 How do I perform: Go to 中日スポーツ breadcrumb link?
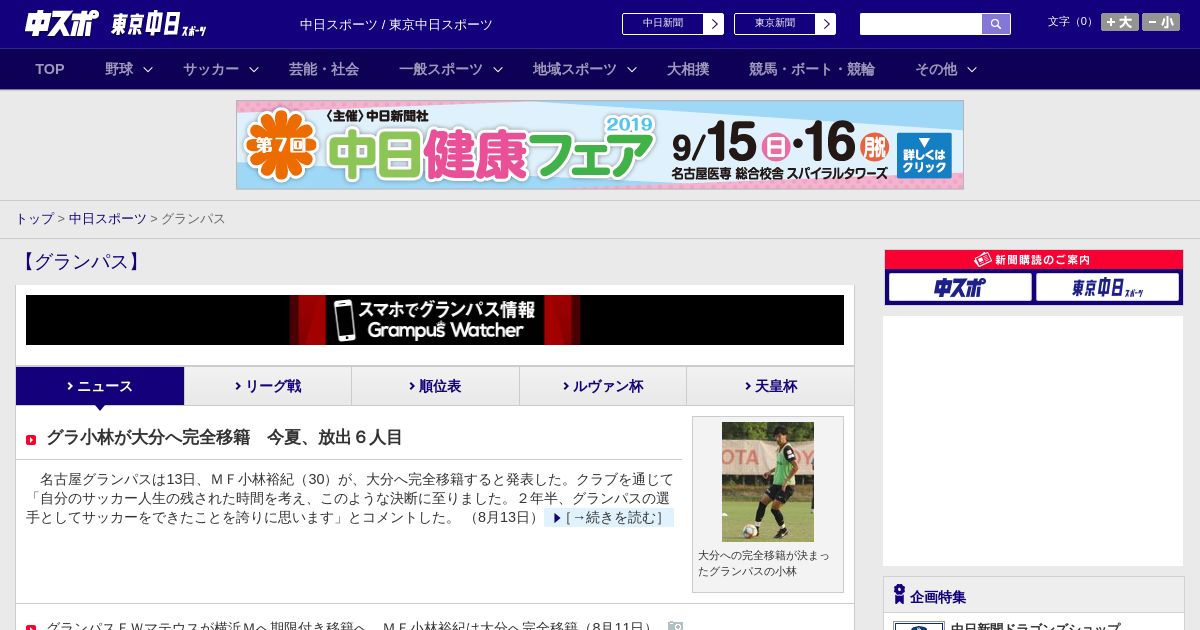click(108, 218)
